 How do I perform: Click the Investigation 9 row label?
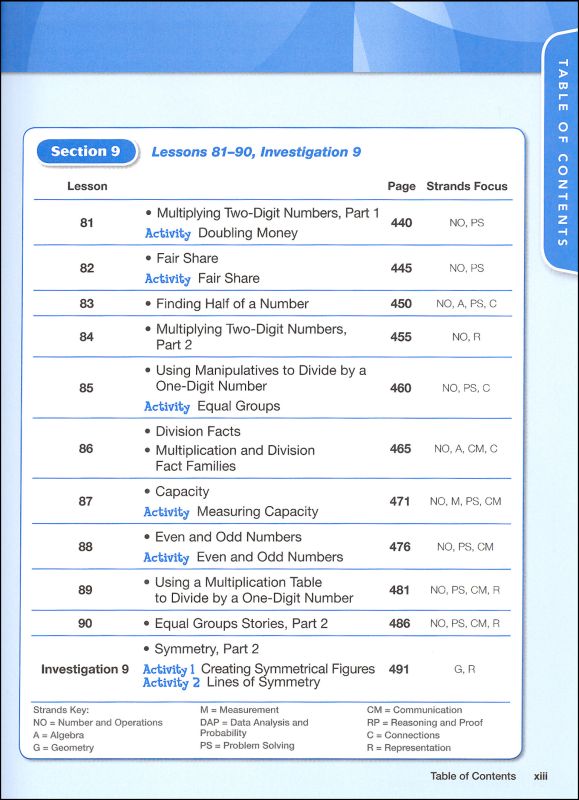pos(85,669)
